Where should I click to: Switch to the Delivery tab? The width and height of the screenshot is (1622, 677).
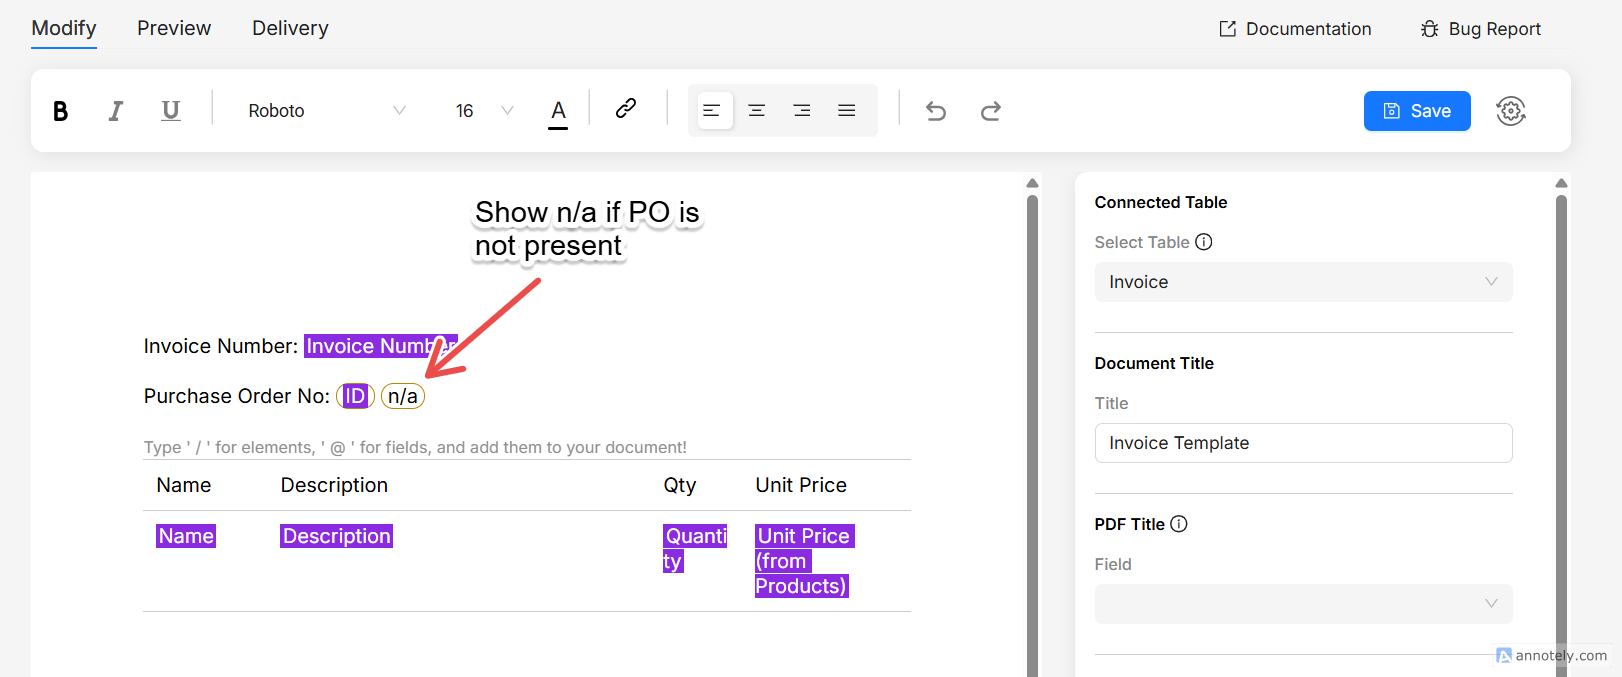coord(290,28)
